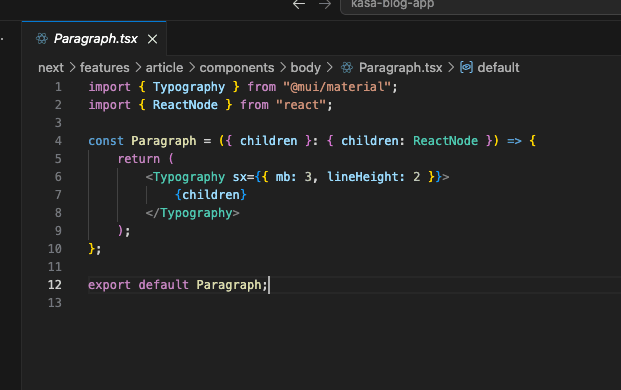
Task: Click the symbol icon beside 'default' breadcrumb
Action: [467, 67]
